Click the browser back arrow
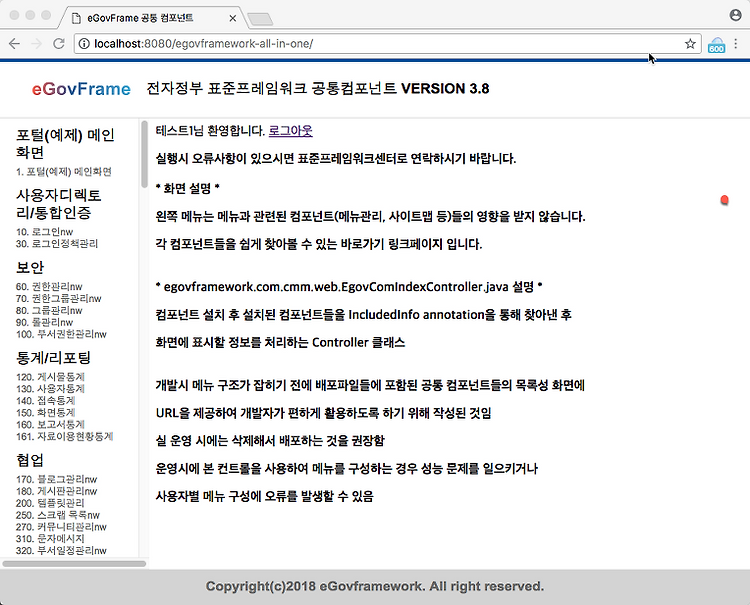Viewport: 750px width, 605px height. (x=14, y=44)
